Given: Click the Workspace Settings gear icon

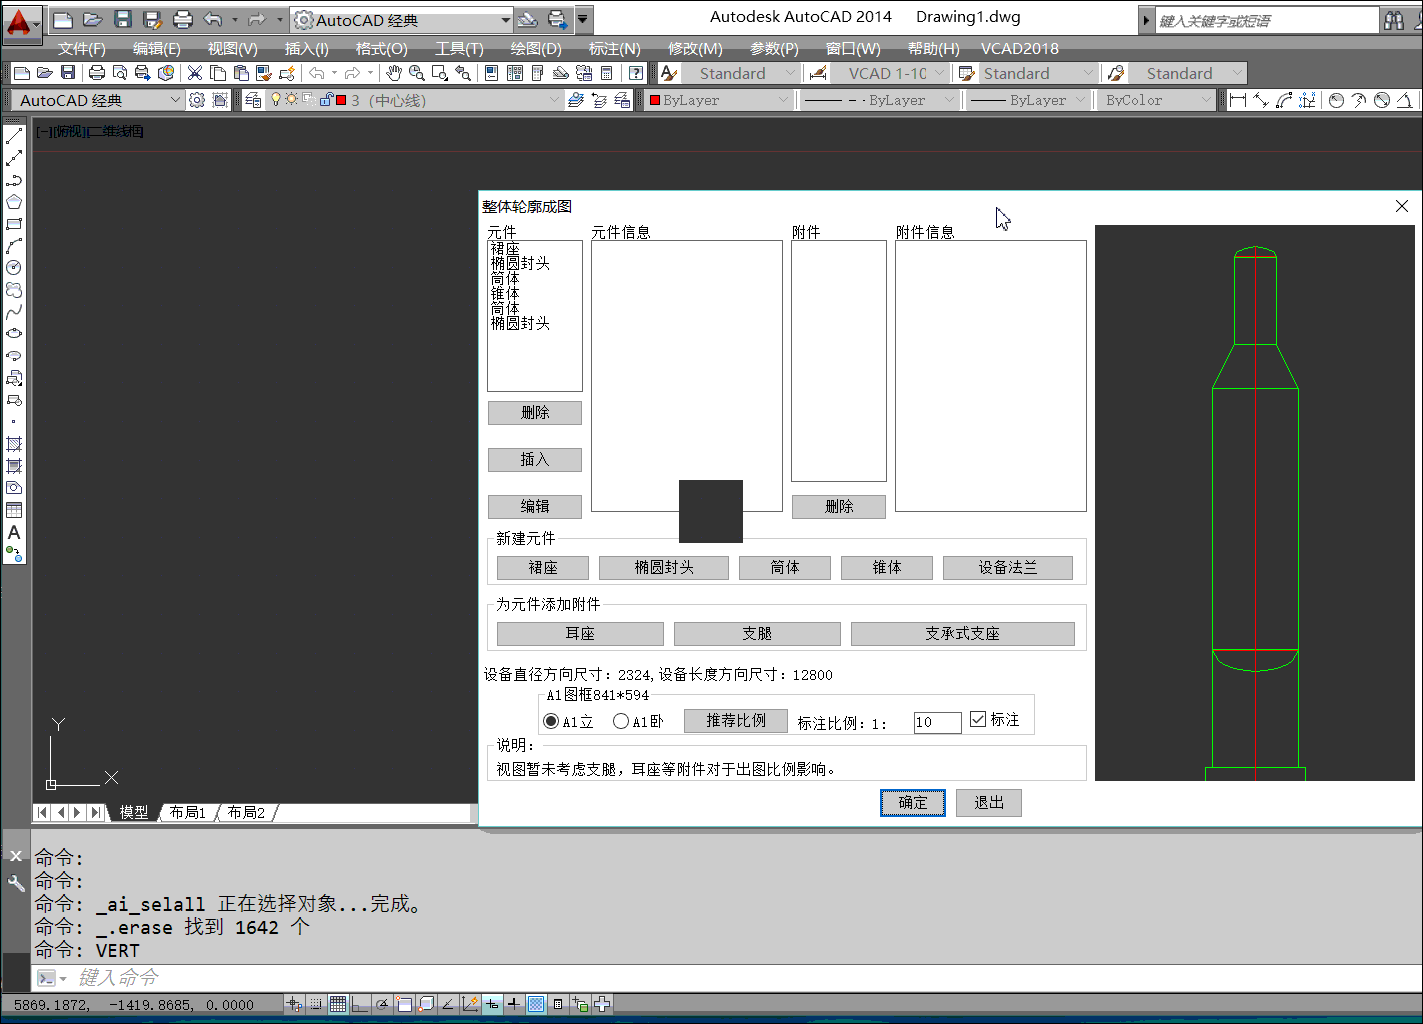Looking at the screenshot, I should click(x=197, y=100).
